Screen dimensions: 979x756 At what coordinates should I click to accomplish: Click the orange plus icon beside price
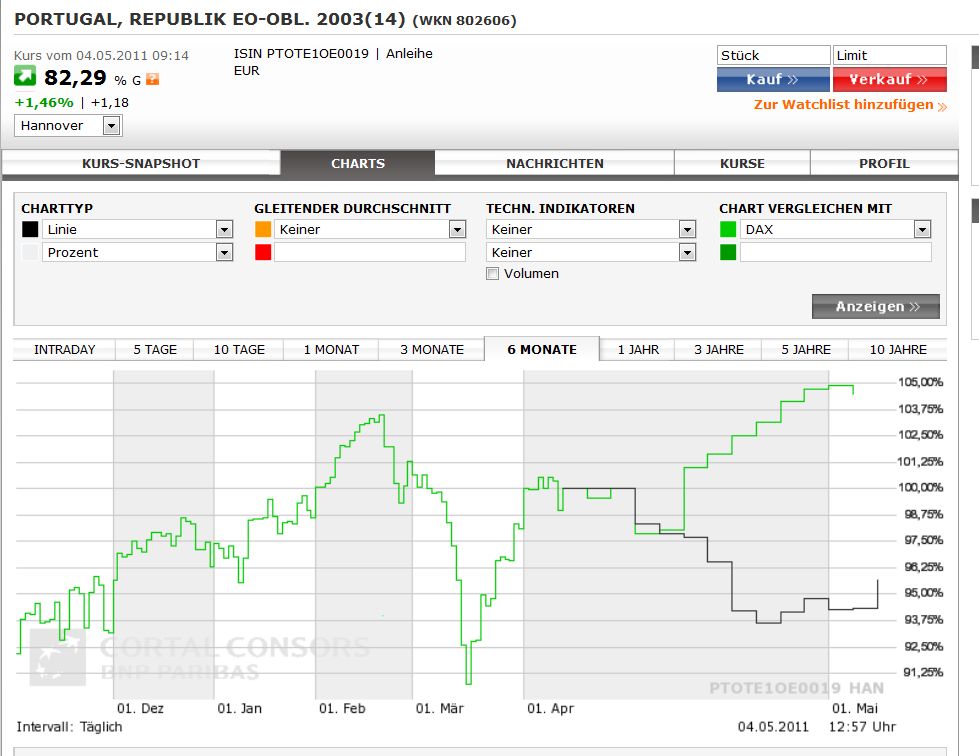(x=153, y=80)
